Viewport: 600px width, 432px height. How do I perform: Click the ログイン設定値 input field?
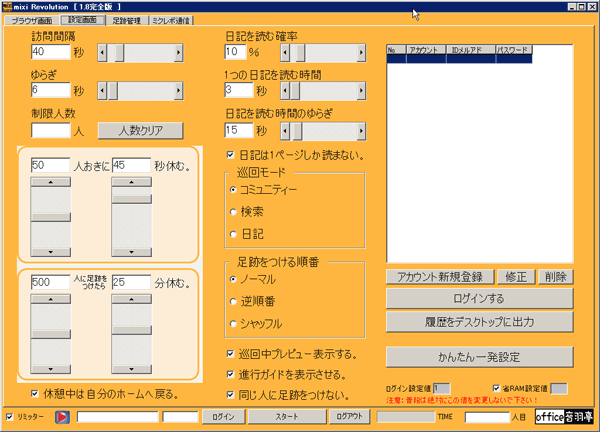pos(442,388)
